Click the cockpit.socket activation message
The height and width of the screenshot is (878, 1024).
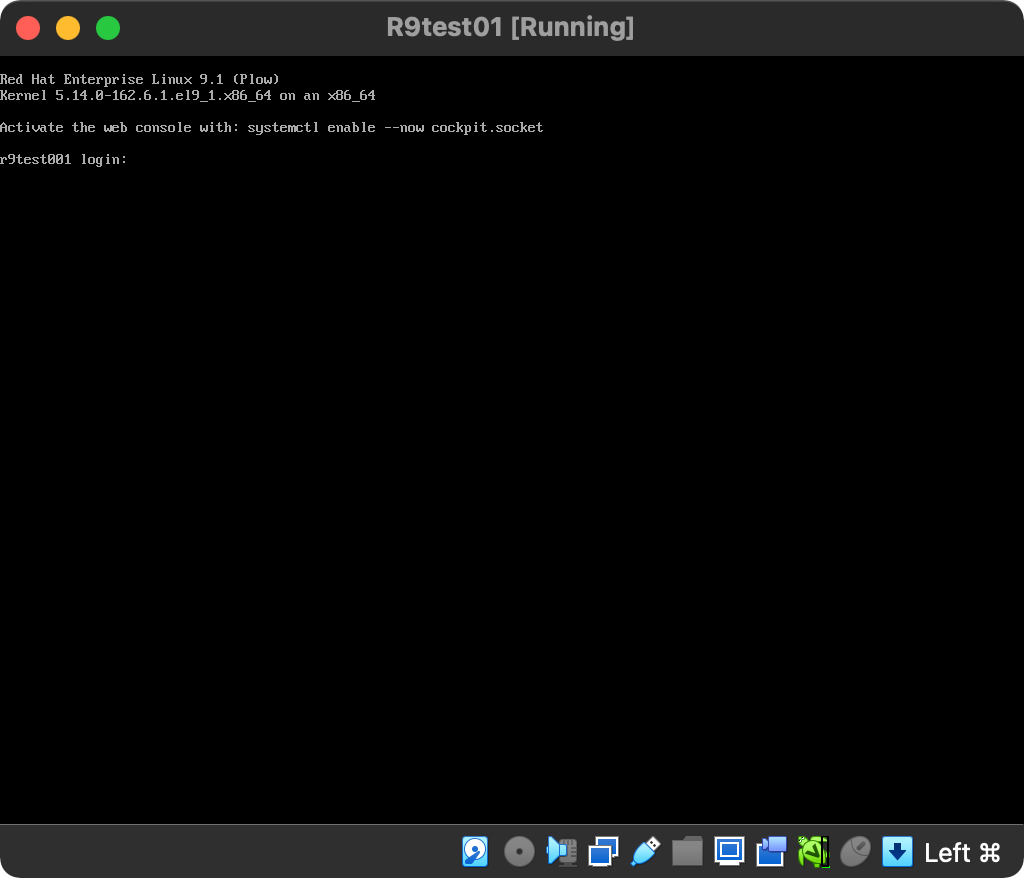click(x=272, y=127)
